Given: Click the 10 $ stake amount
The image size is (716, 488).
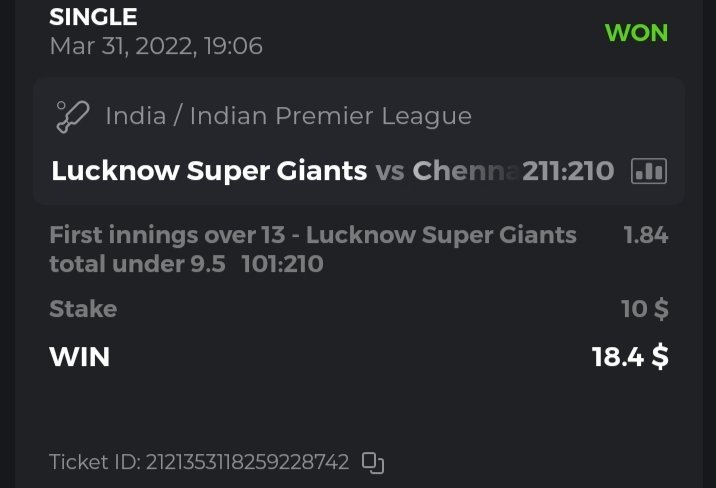Looking at the screenshot, I should coord(644,309).
